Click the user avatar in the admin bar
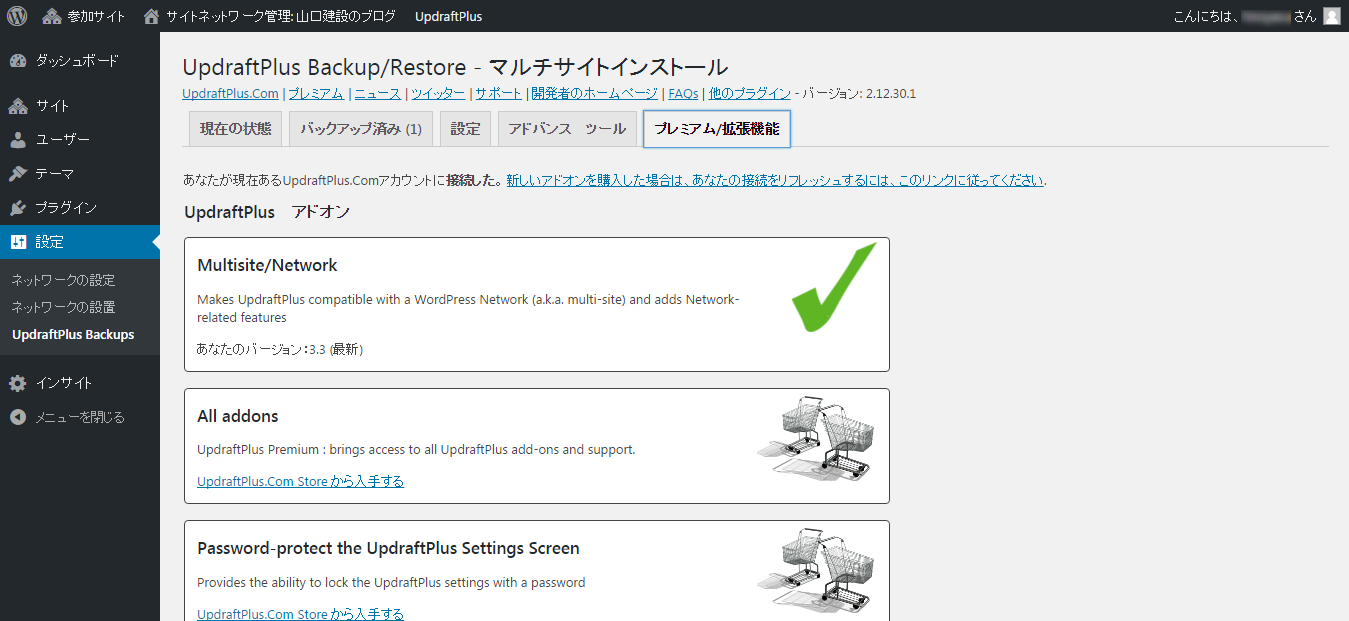Image resolution: width=1349 pixels, height=621 pixels. coord(1332,16)
